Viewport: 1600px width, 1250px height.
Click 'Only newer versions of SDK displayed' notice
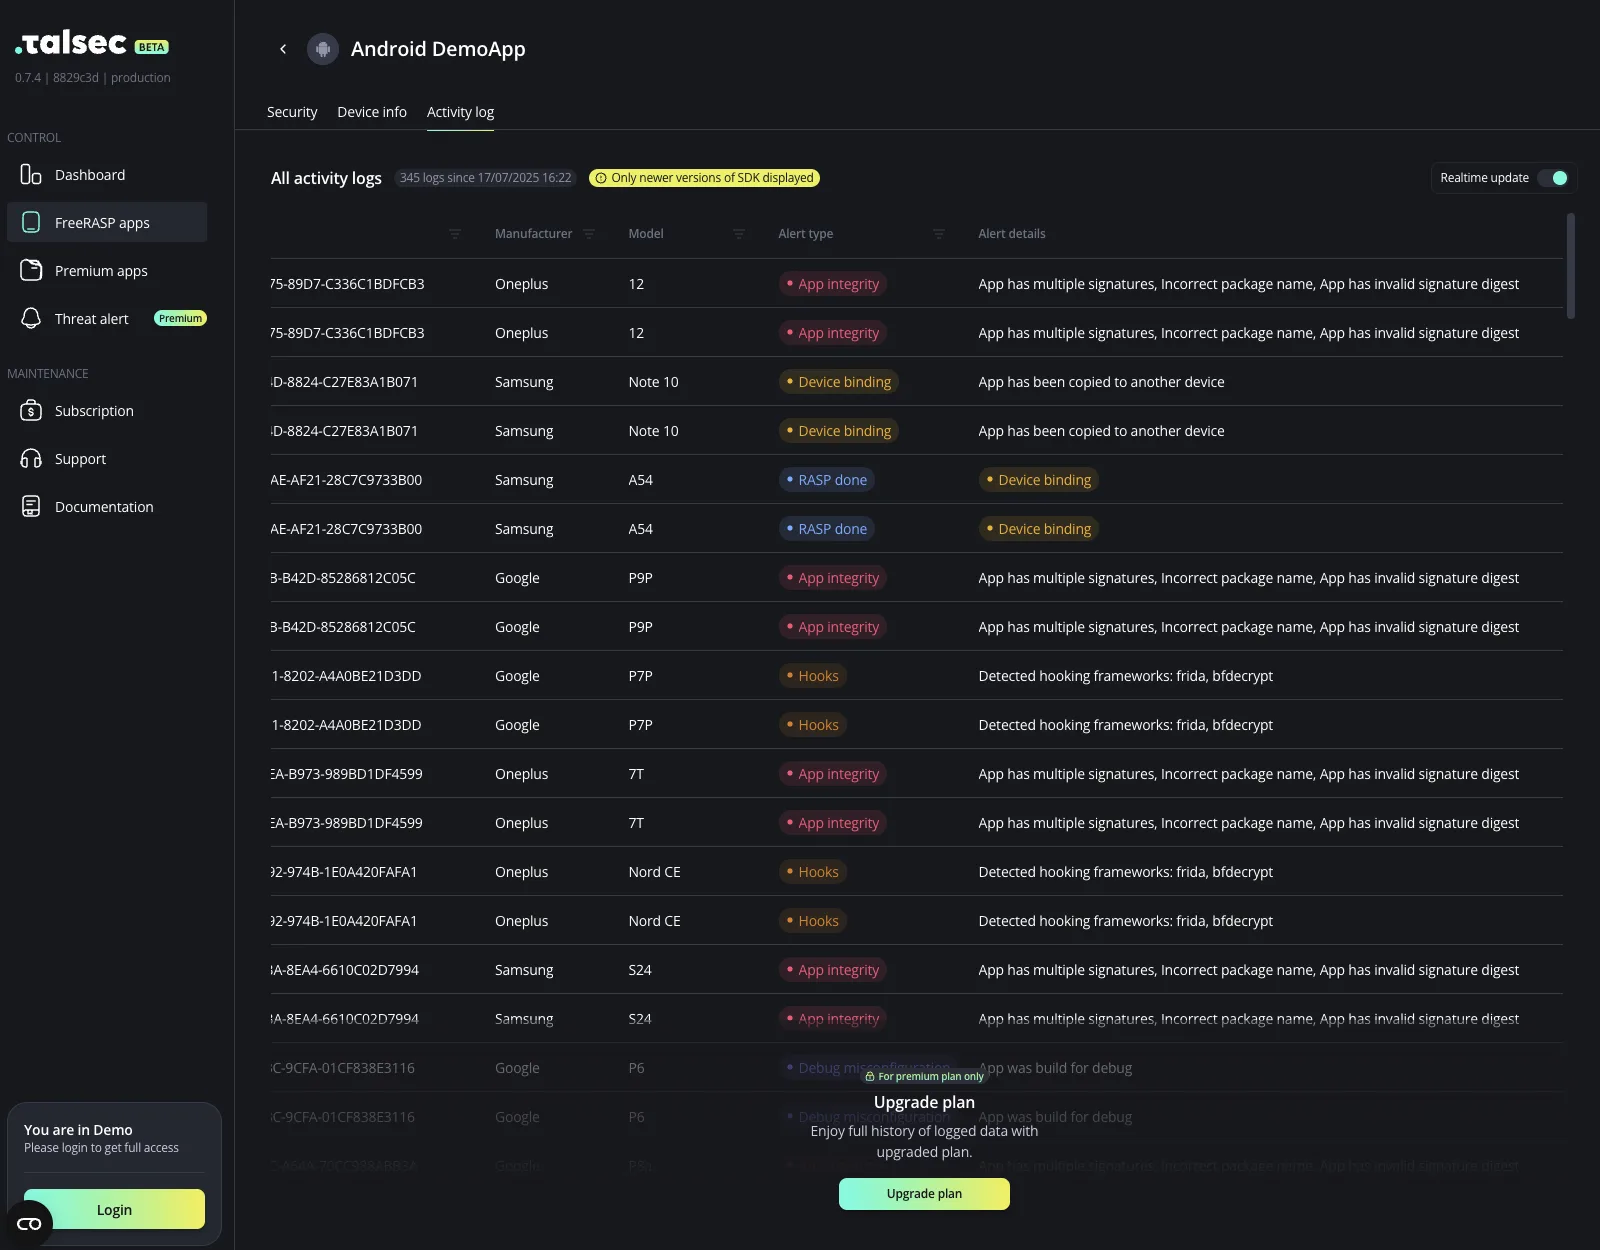705,178
